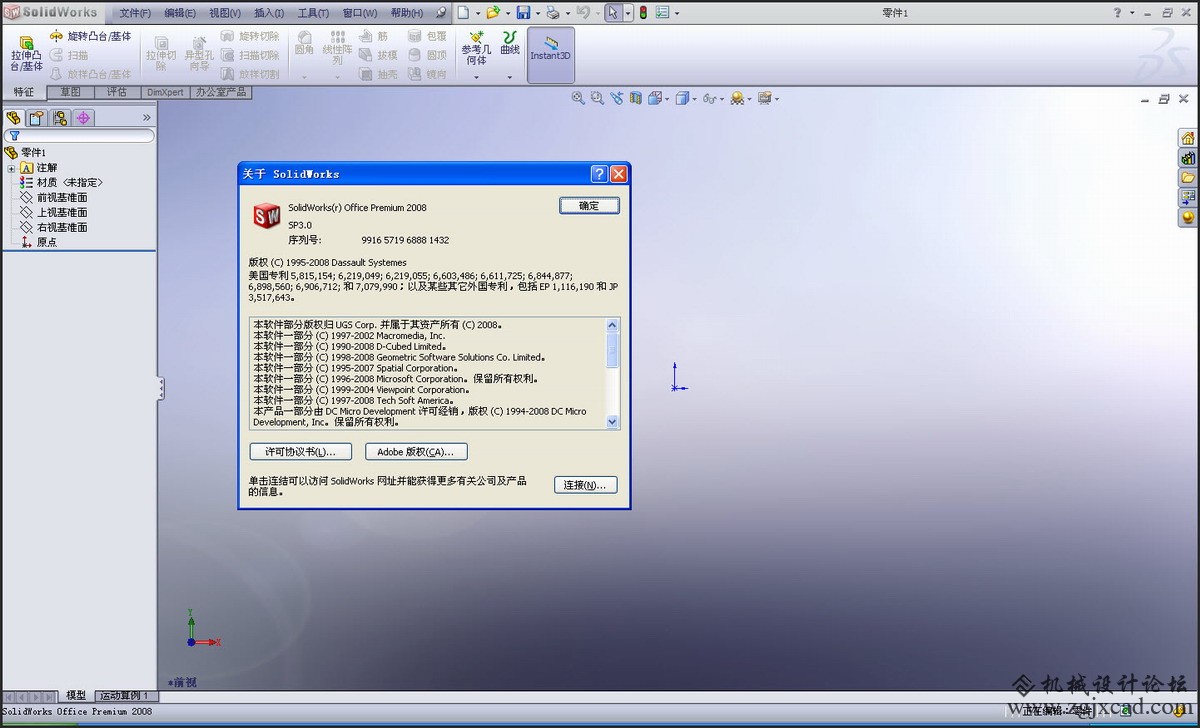Open the View Orientation dropdown arrow
This screenshot has width=1200, height=728.
pyautogui.click(x=666, y=99)
